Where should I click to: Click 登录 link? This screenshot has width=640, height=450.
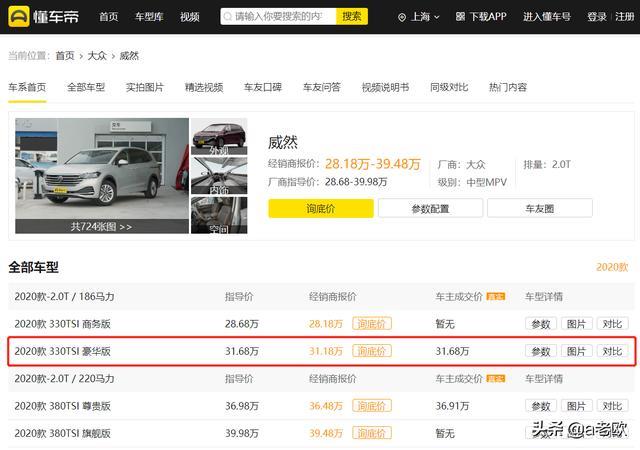point(597,17)
